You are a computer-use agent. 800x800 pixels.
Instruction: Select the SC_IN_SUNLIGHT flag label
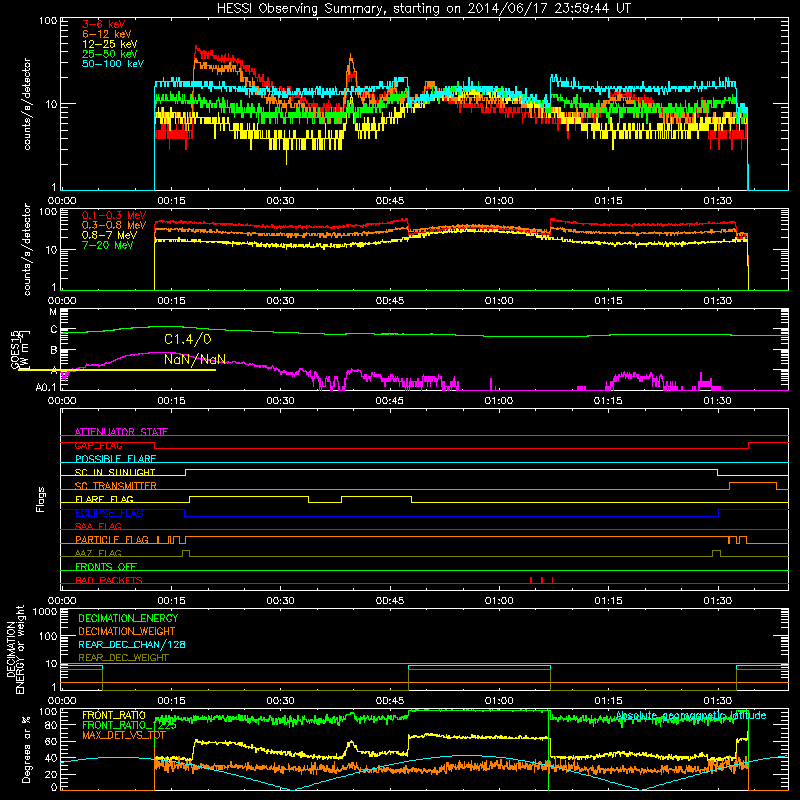click(x=115, y=472)
